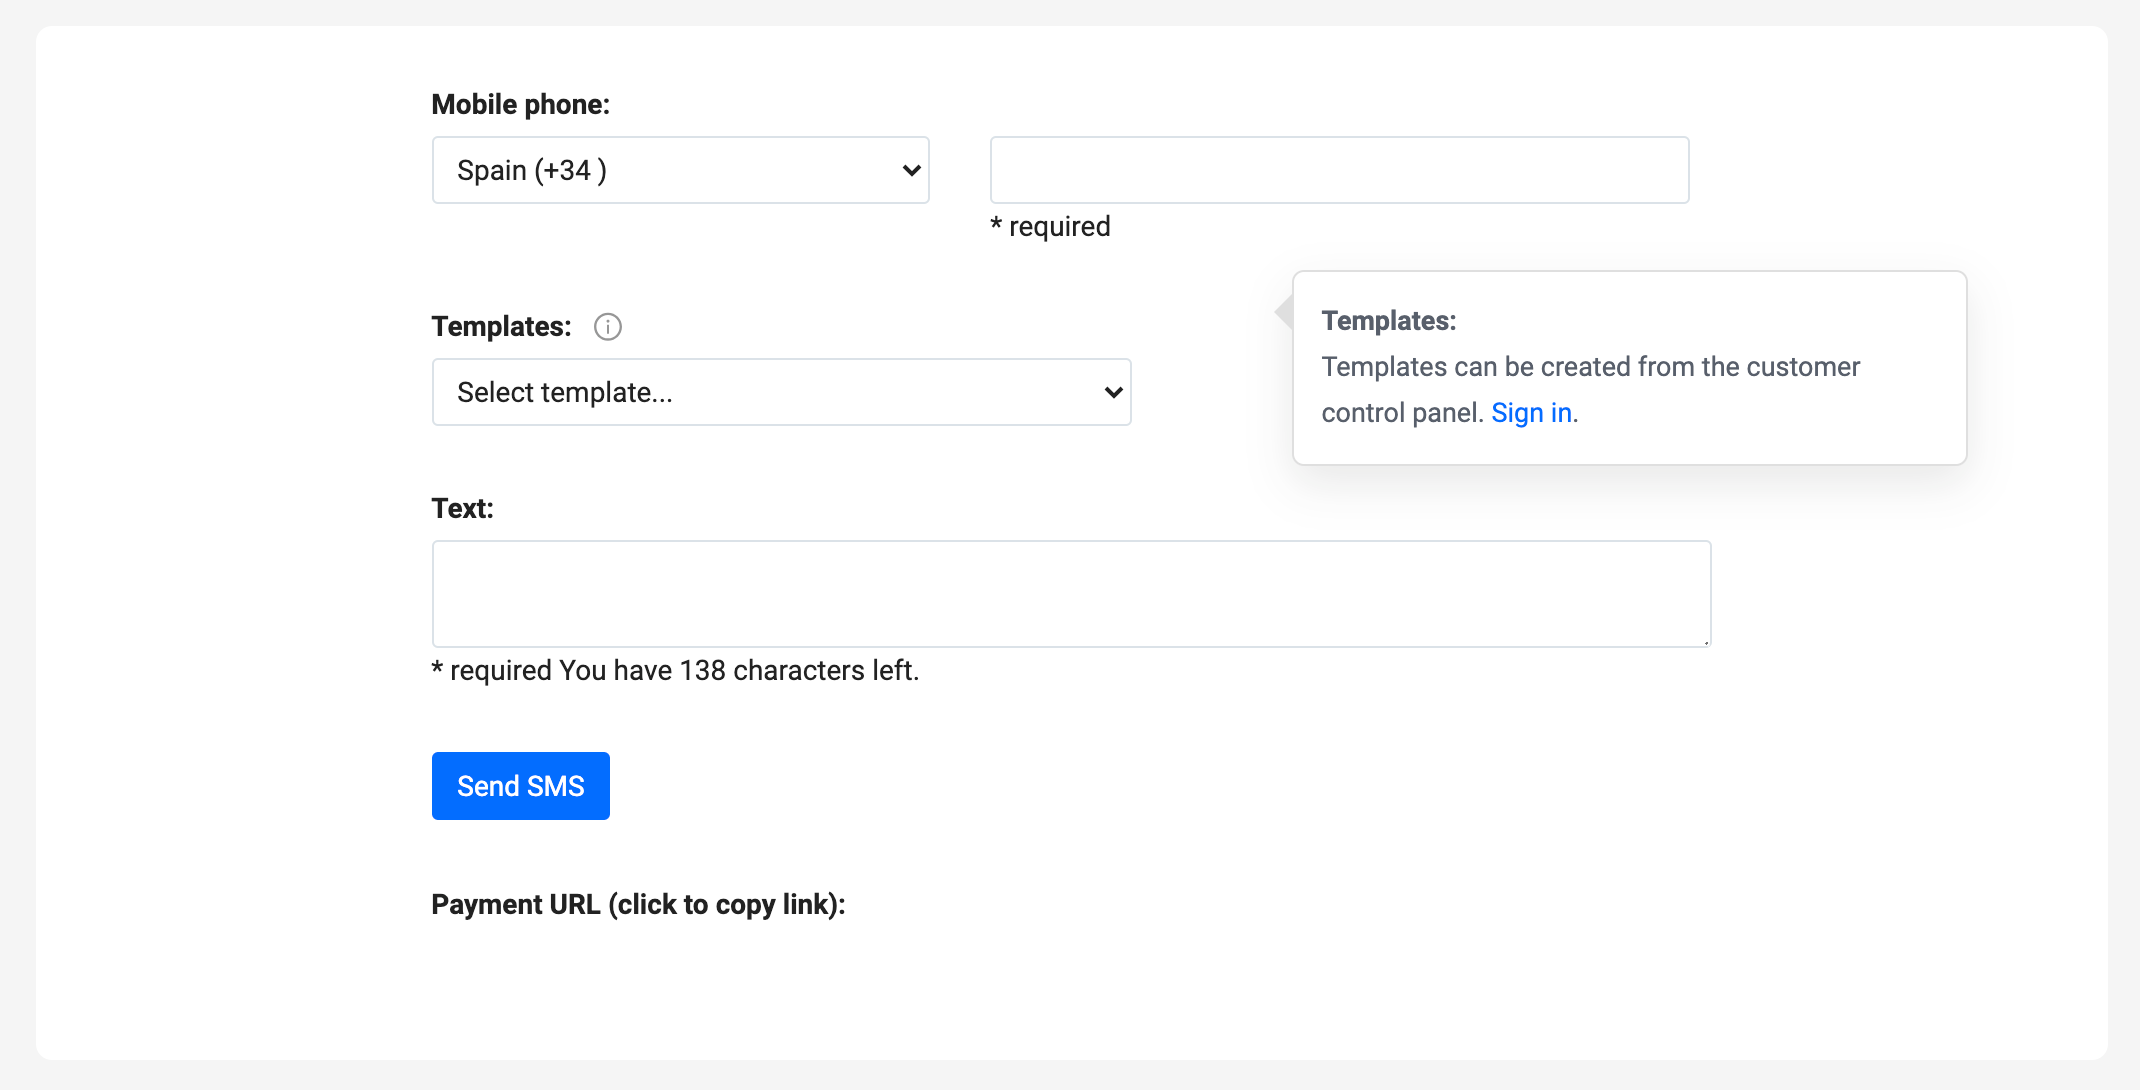The width and height of the screenshot is (2140, 1090).
Task: Open the Select template dropdown
Action: click(782, 392)
